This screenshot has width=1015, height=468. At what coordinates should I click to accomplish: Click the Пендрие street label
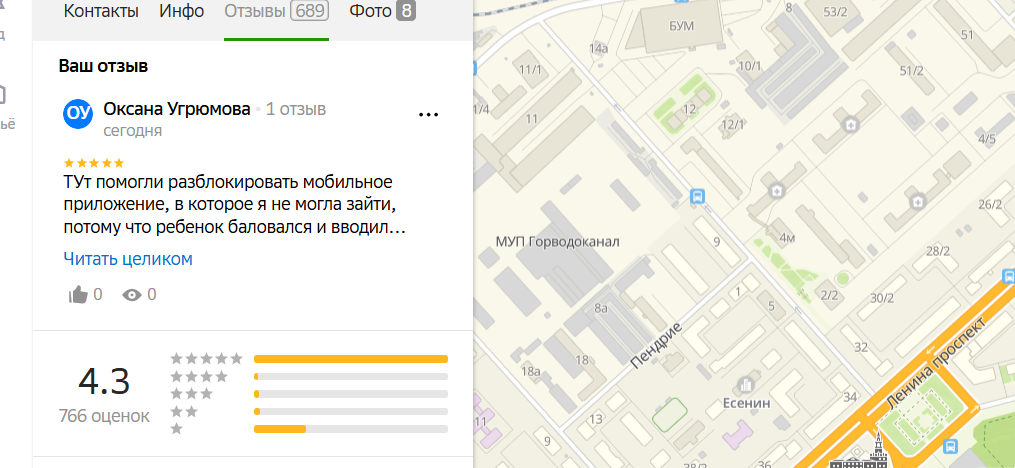(x=656, y=344)
